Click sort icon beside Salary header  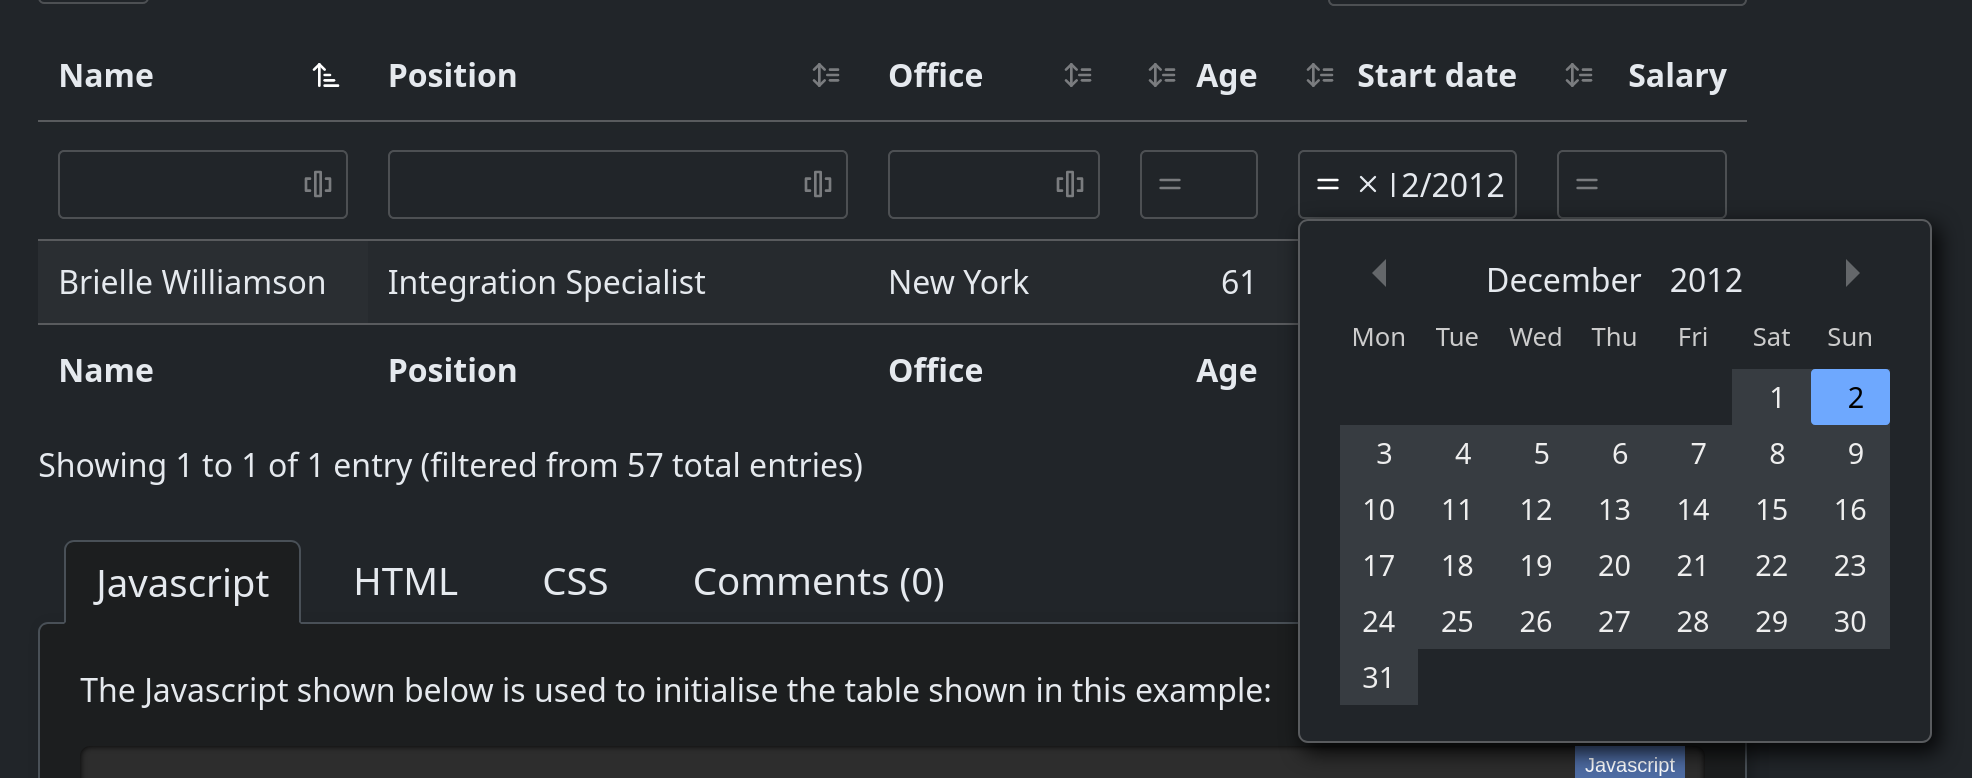click(1578, 76)
